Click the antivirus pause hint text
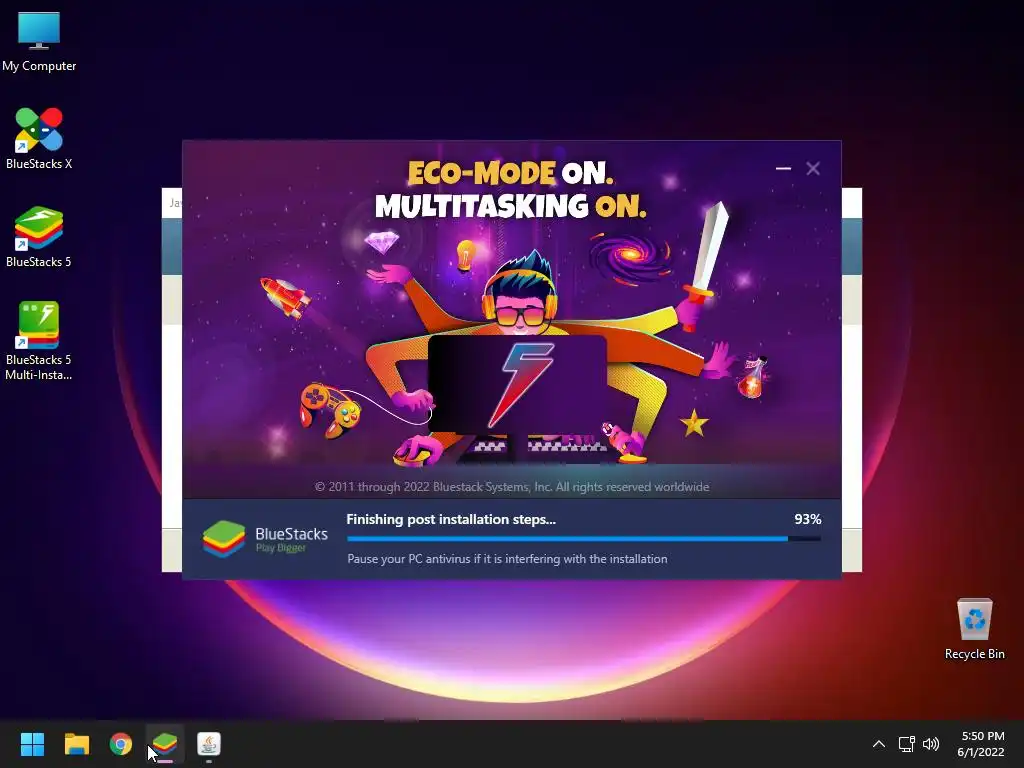 tap(507, 559)
